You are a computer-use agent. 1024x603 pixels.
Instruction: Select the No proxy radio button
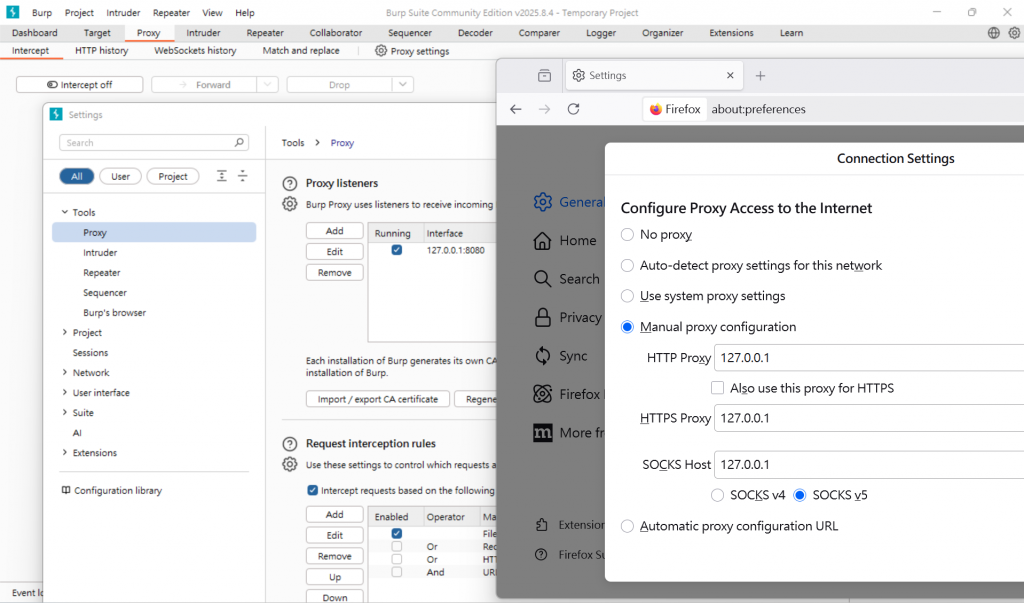pyautogui.click(x=627, y=235)
